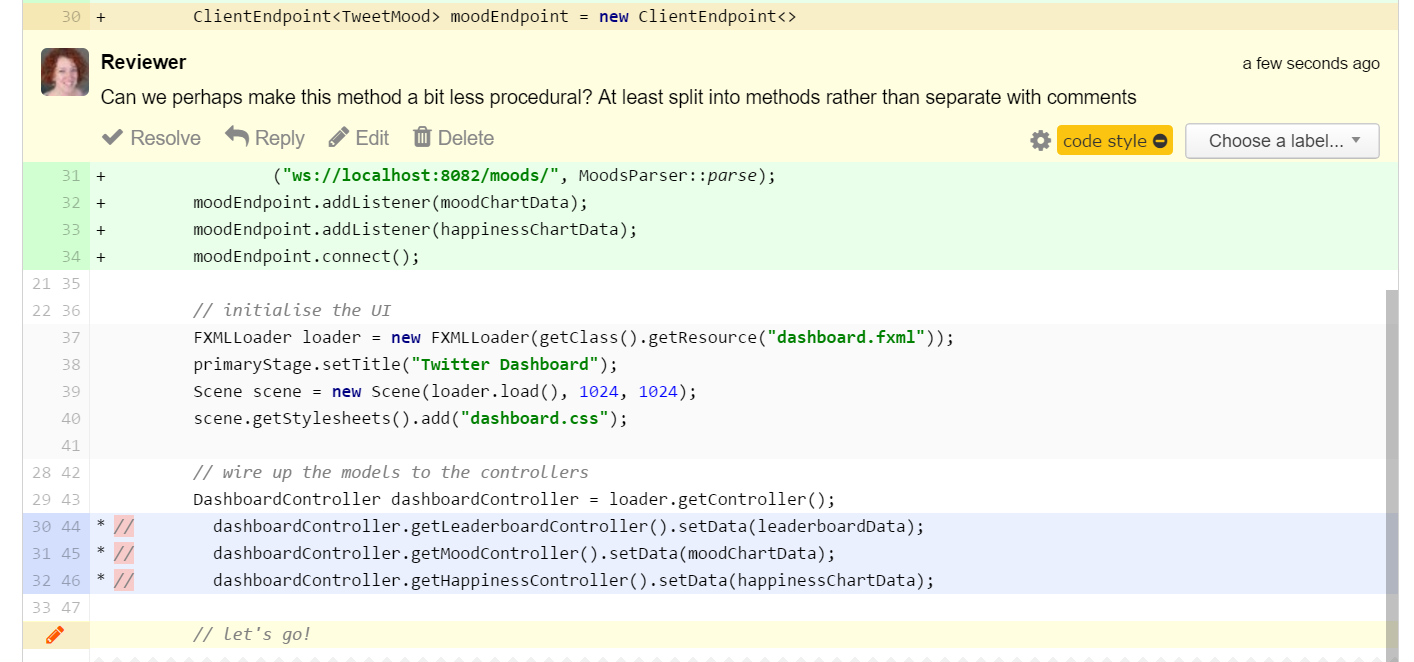Select the moodEndpoint.connect(); code line

307,256
